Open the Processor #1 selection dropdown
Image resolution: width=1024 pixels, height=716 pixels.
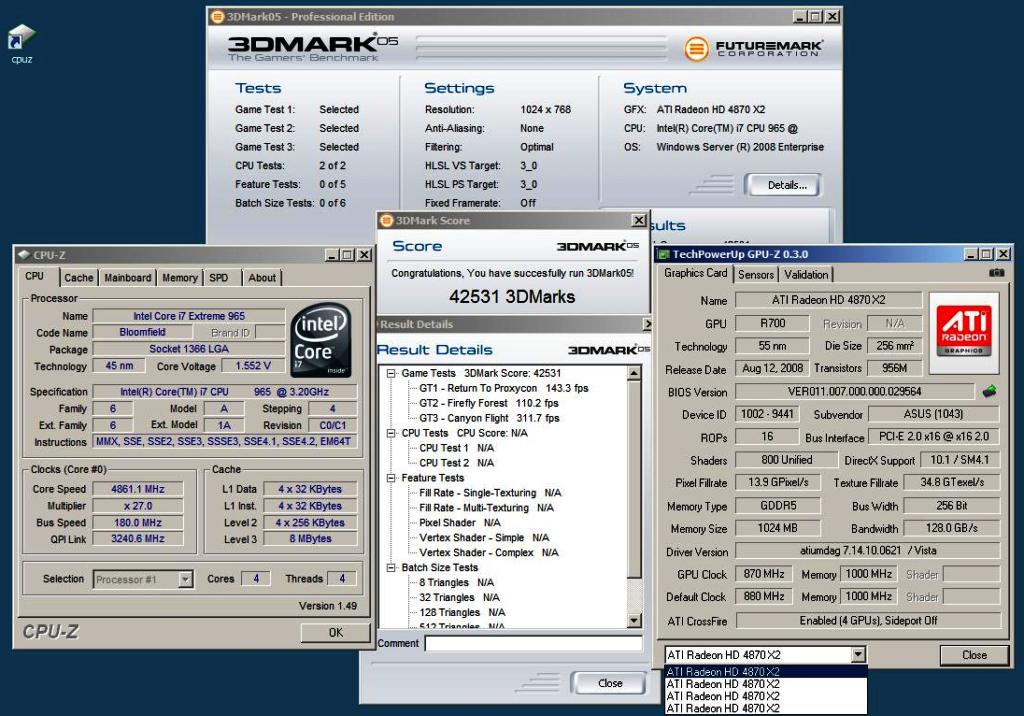click(x=185, y=579)
